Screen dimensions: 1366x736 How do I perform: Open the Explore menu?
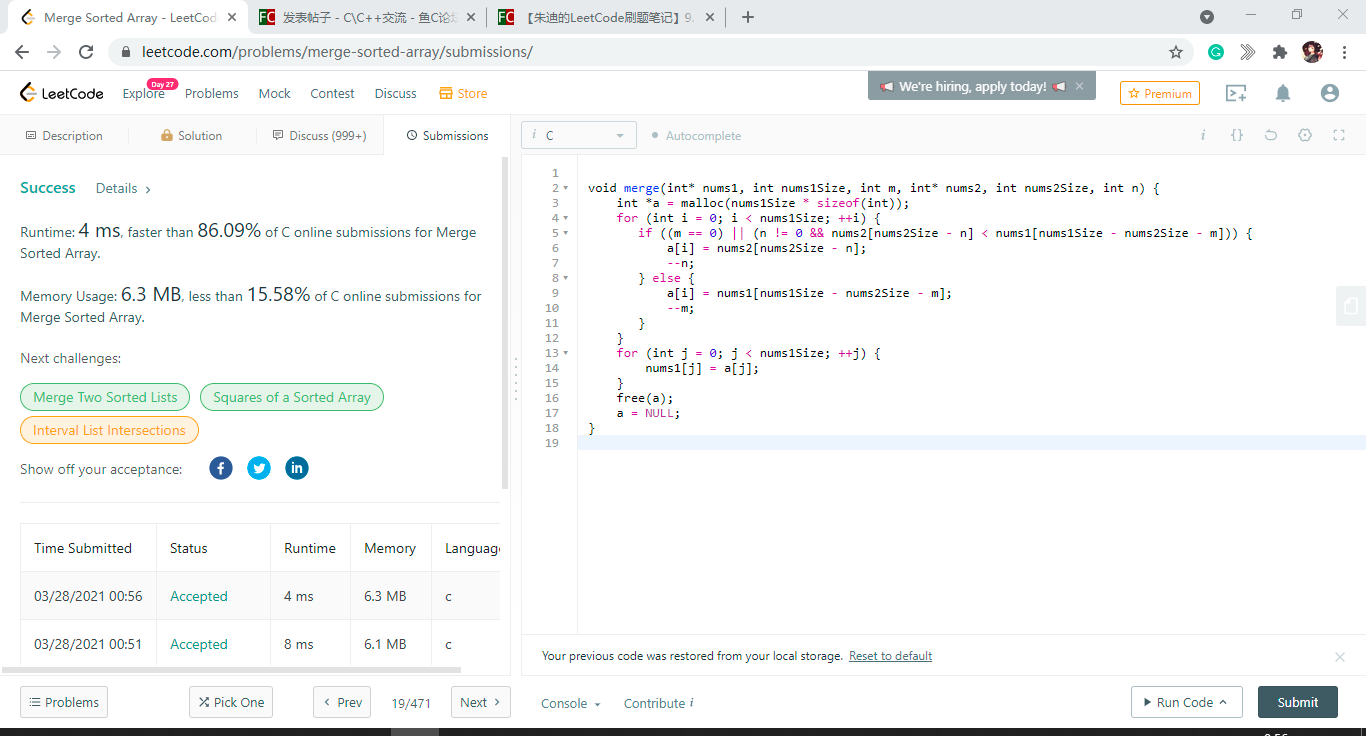point(143,93)
